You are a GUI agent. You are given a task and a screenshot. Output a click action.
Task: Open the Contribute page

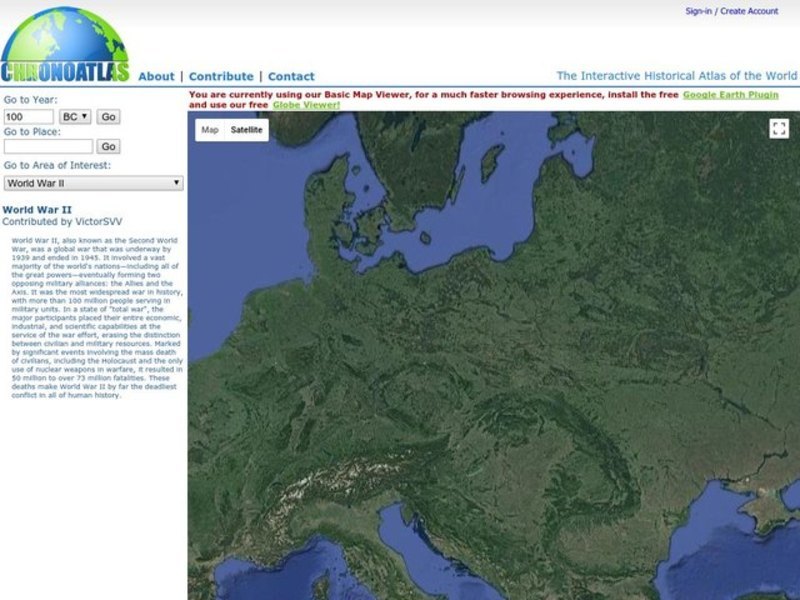pyautogui.click(x=220, y=76)
